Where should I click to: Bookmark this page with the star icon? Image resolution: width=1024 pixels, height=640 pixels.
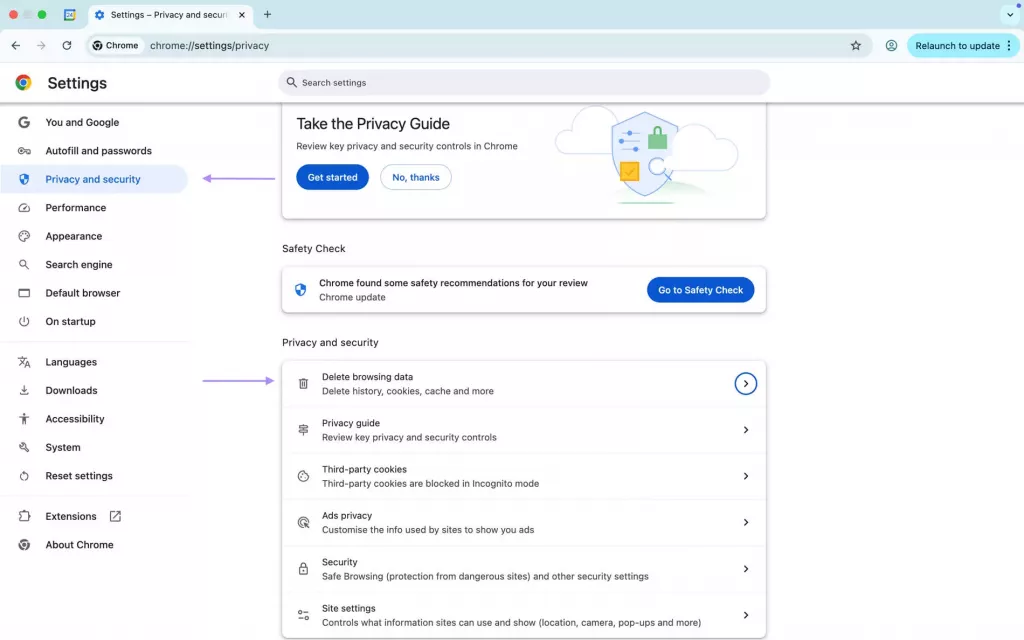[x=856, y=46]
